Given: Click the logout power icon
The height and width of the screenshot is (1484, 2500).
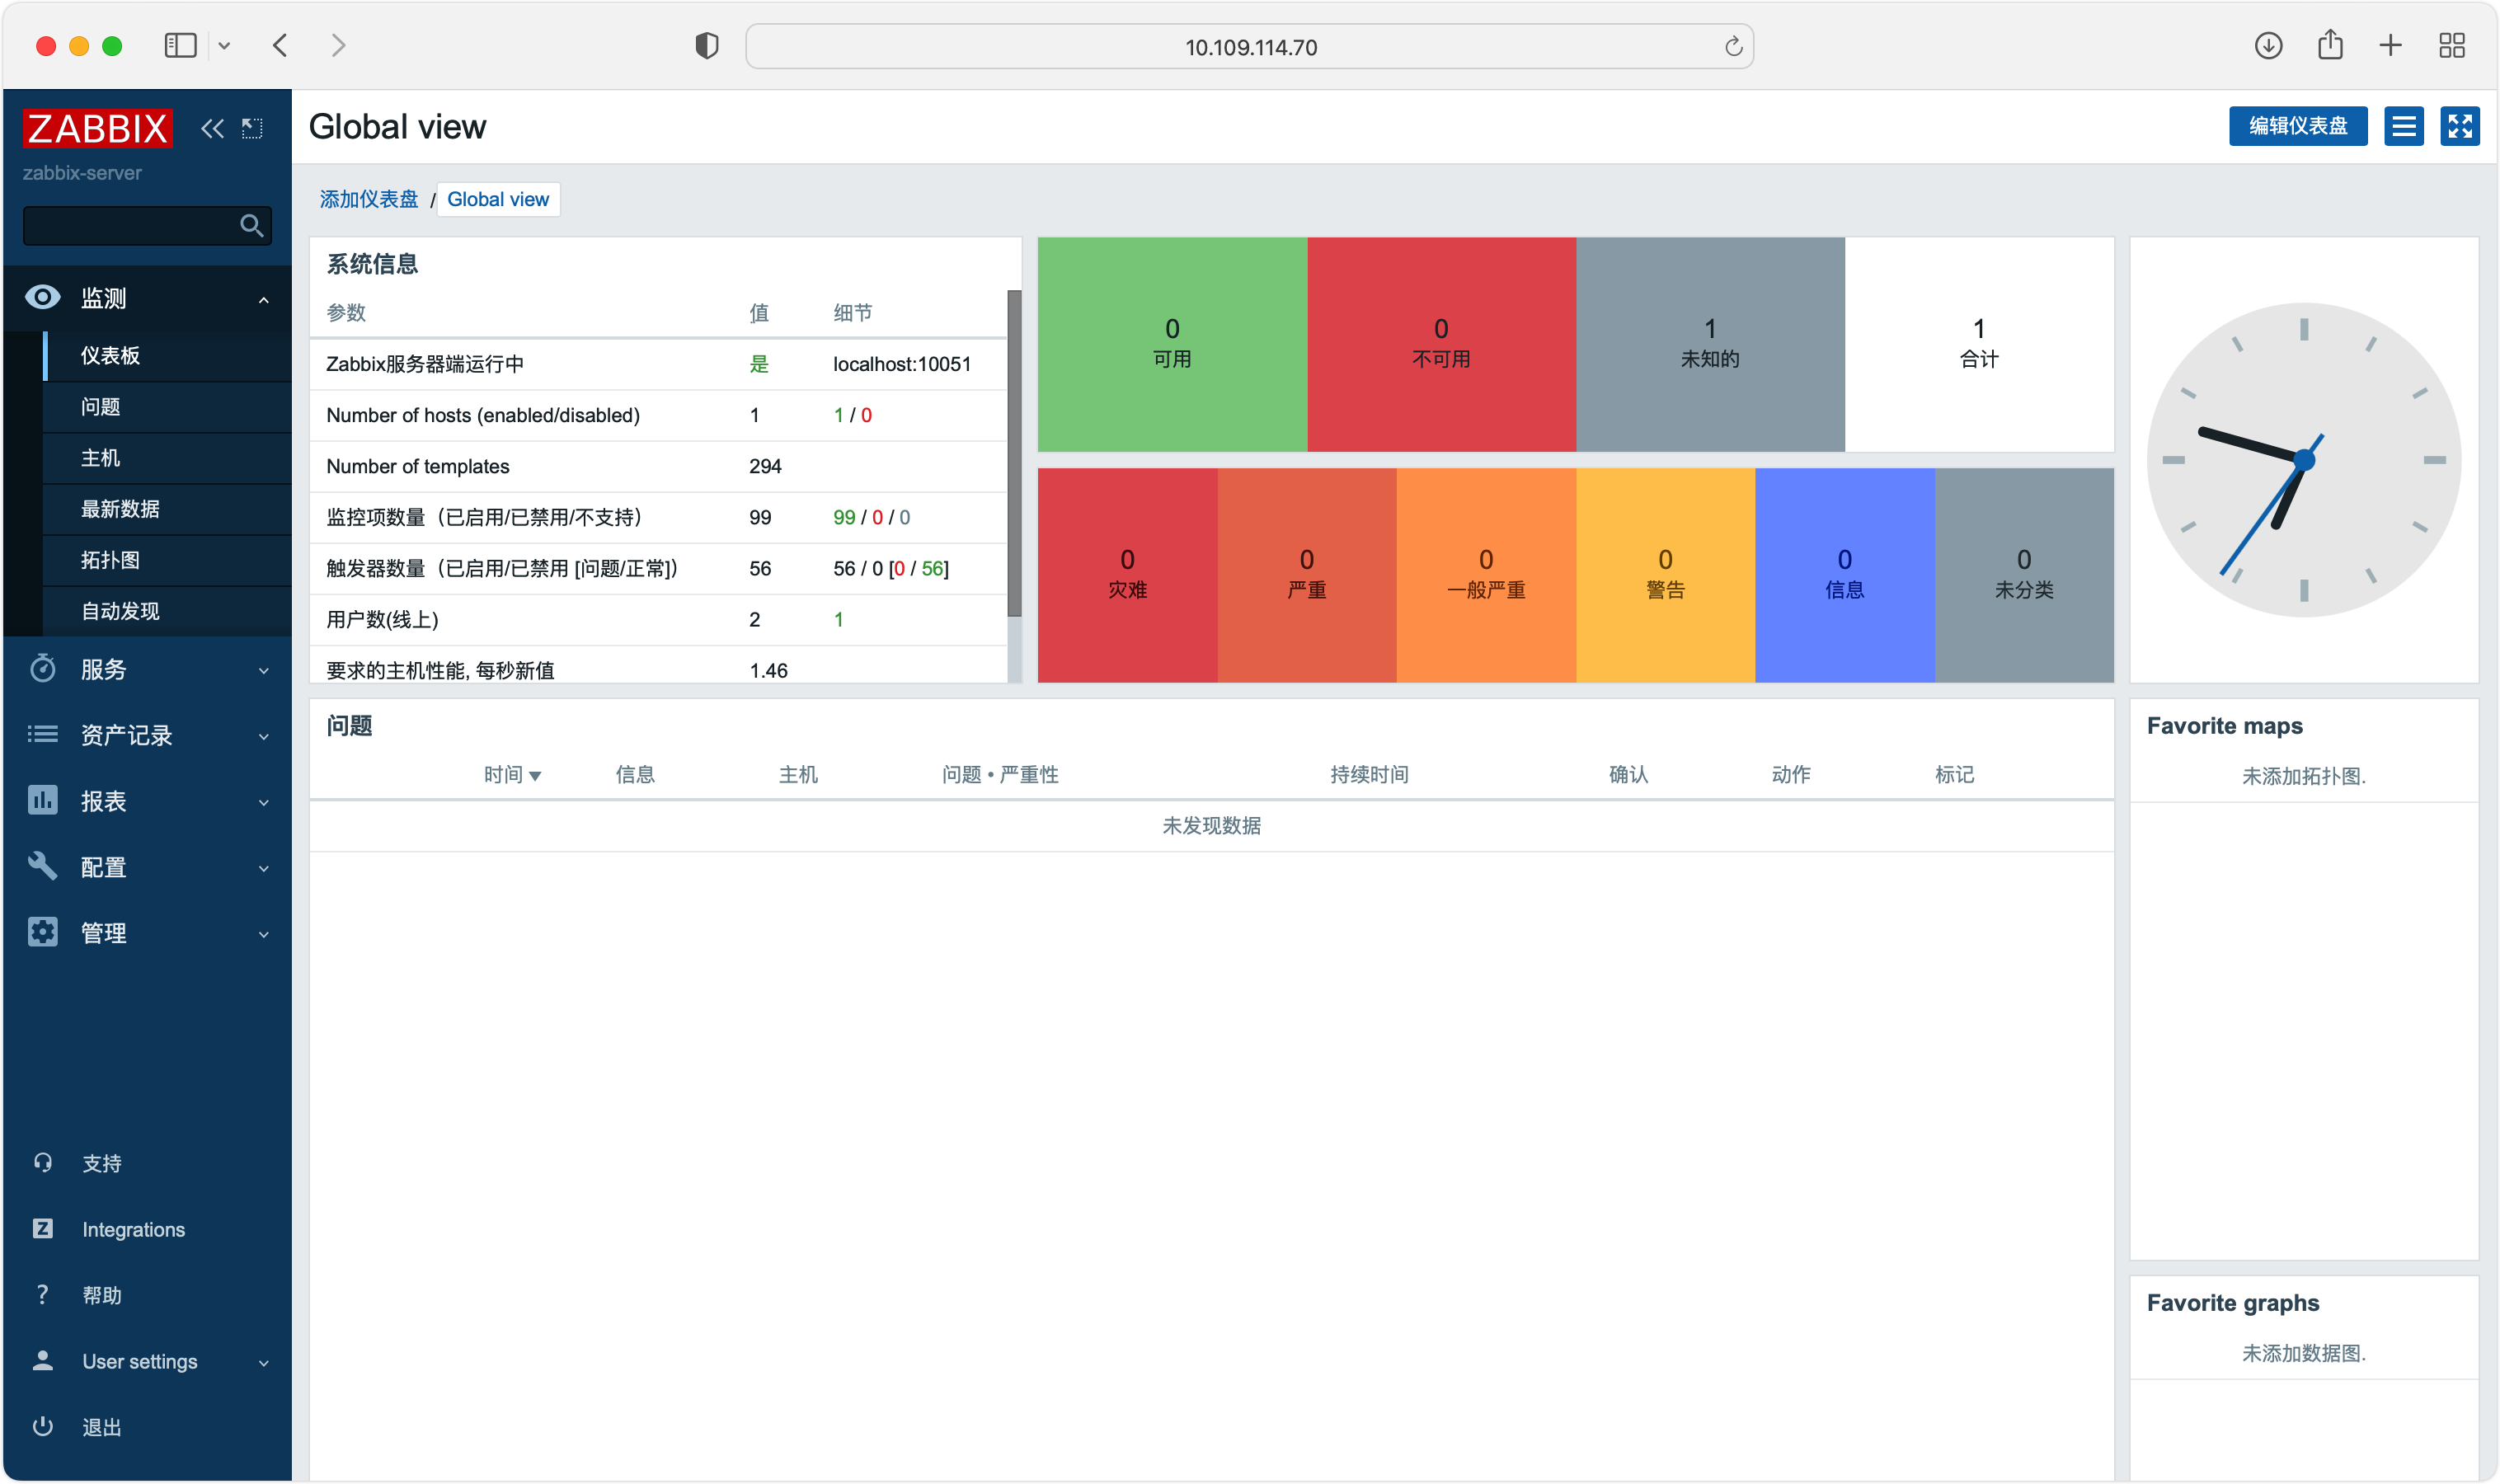Looking at the screenshot, I should pyautogui.click(x=42, y=1426).
